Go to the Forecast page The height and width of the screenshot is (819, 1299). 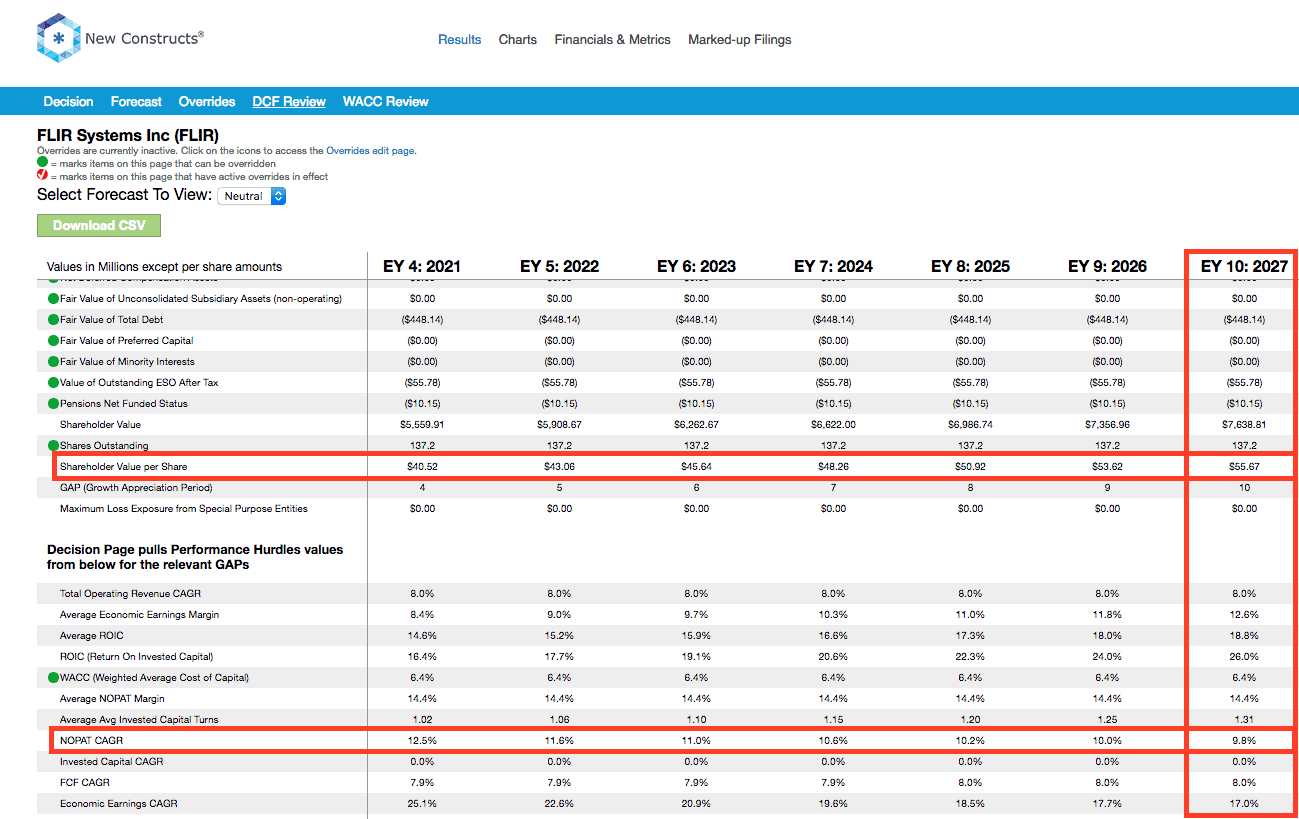(136, 102)
